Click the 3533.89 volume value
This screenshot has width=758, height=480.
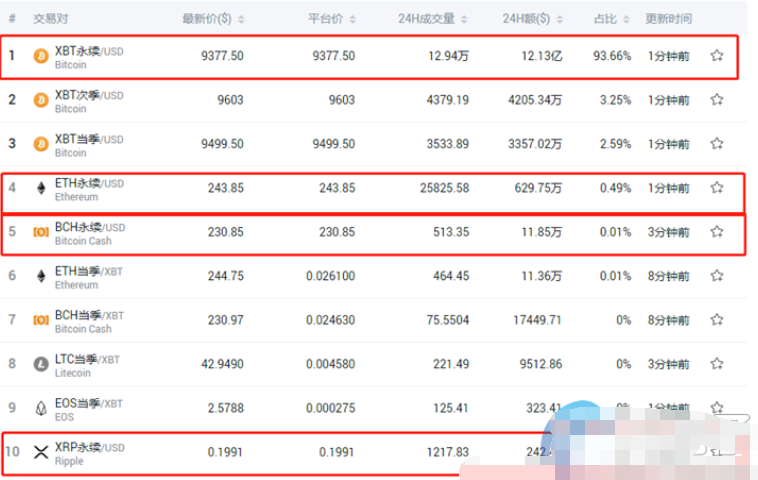coord(448,144)
